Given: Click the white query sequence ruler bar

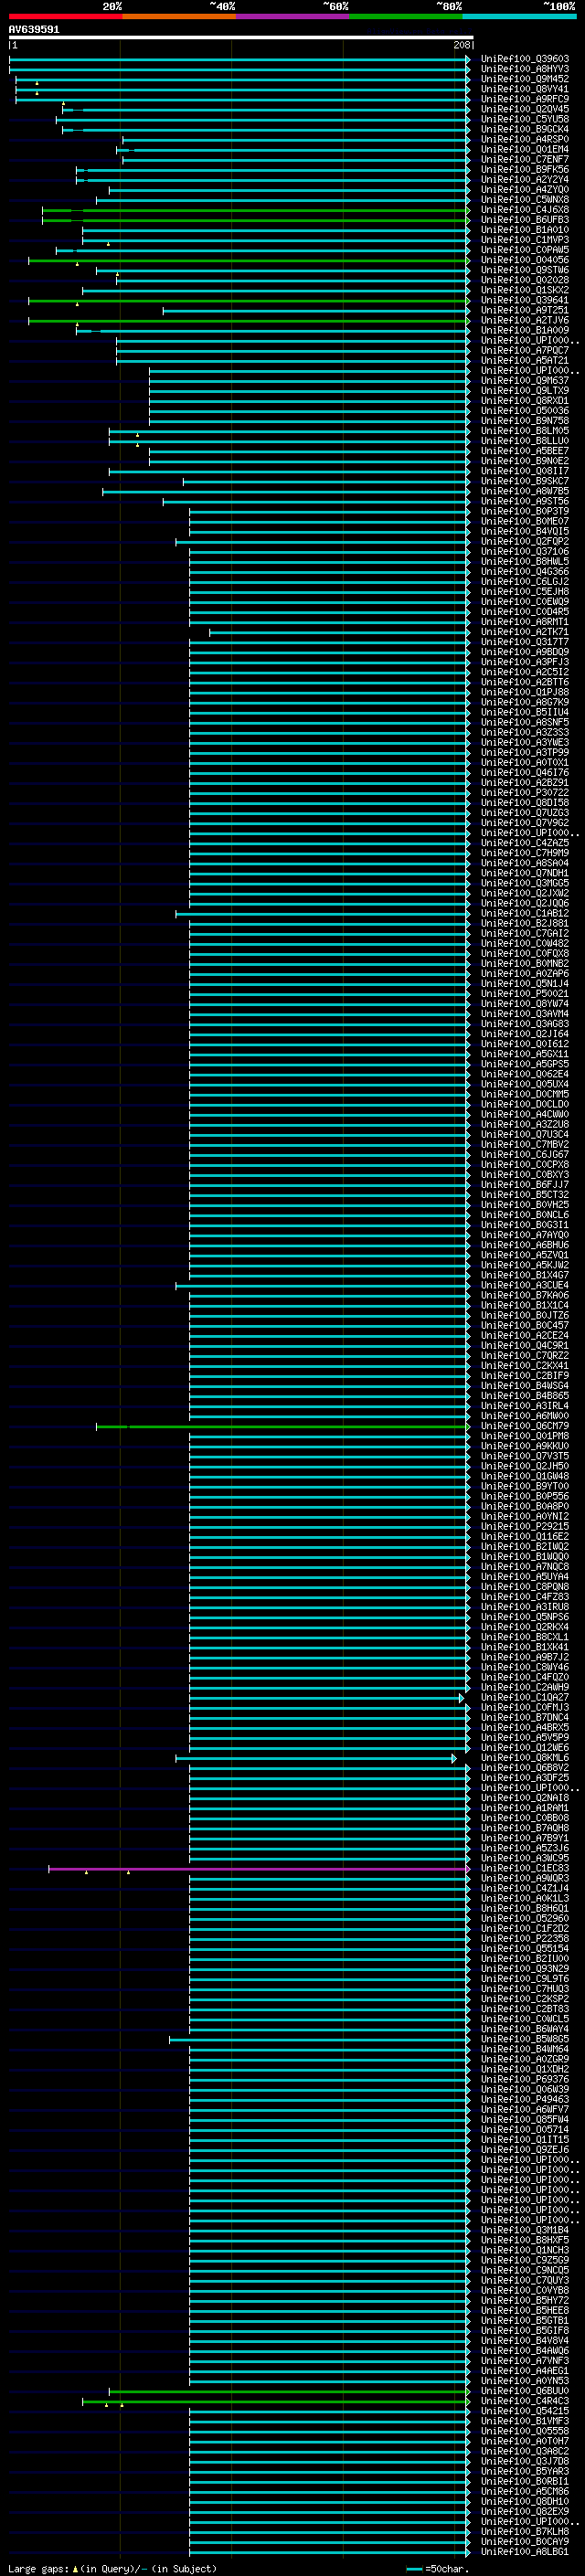Looking at the screenshot, I should coord(240,38).
